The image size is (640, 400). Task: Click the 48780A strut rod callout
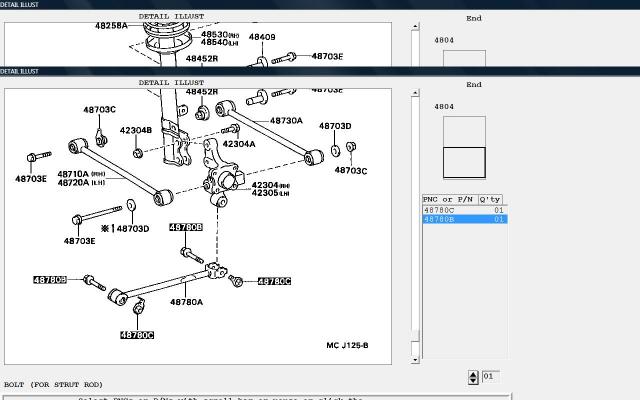186,302
